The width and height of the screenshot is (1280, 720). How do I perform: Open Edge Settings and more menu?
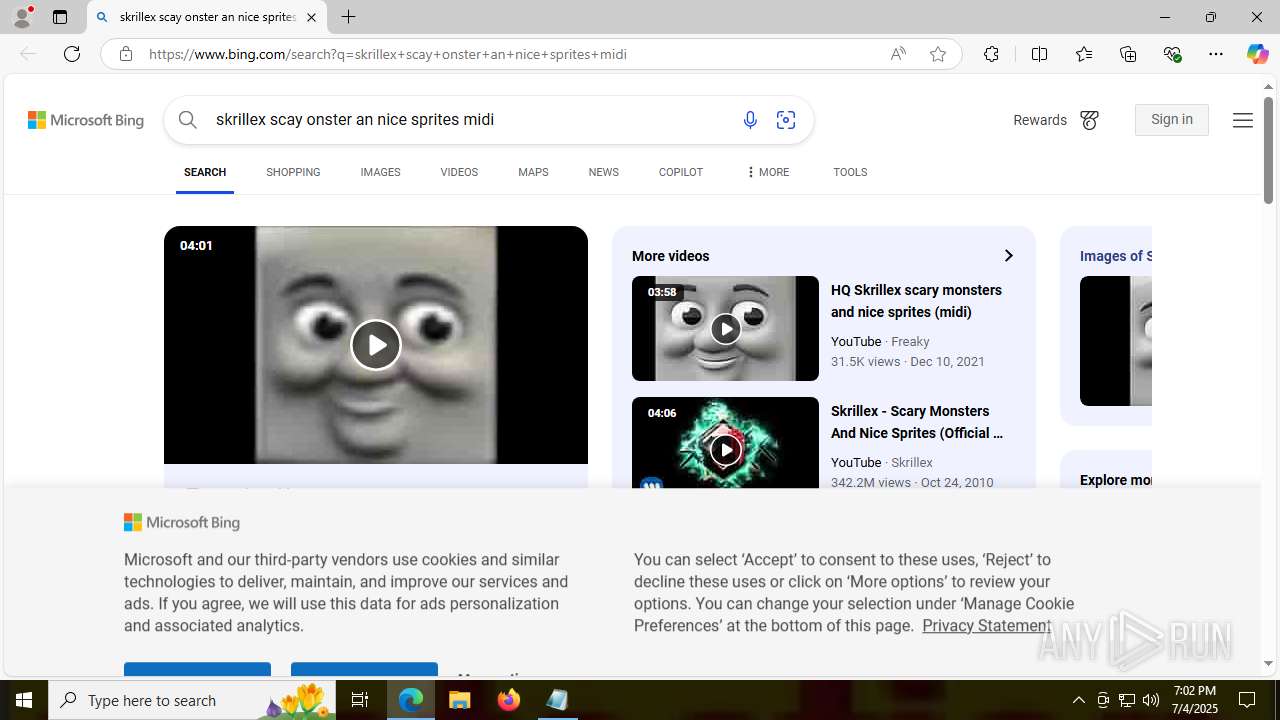pos(1216,54)
